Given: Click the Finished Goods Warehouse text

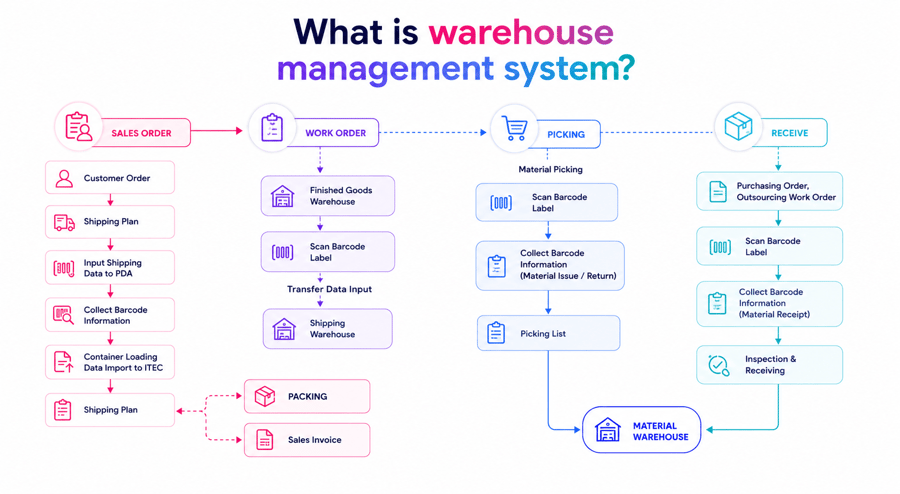Looking at the screenshot, I should click(x=341, y=196).
